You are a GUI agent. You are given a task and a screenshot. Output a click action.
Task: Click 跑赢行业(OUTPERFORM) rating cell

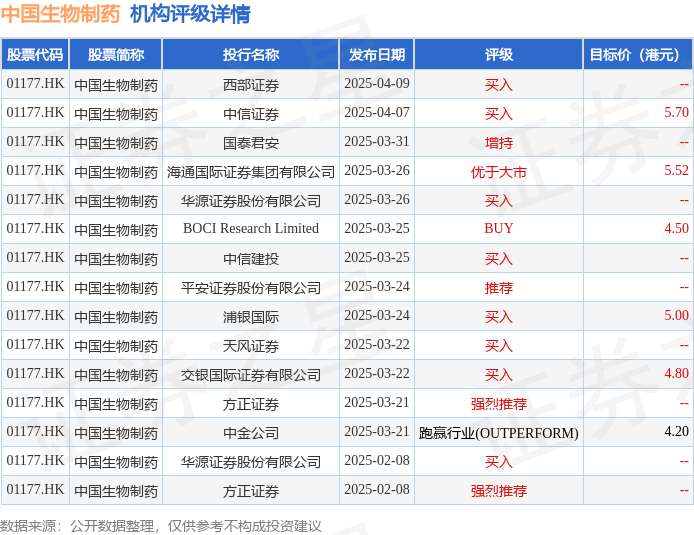click(x=499, y=433)
